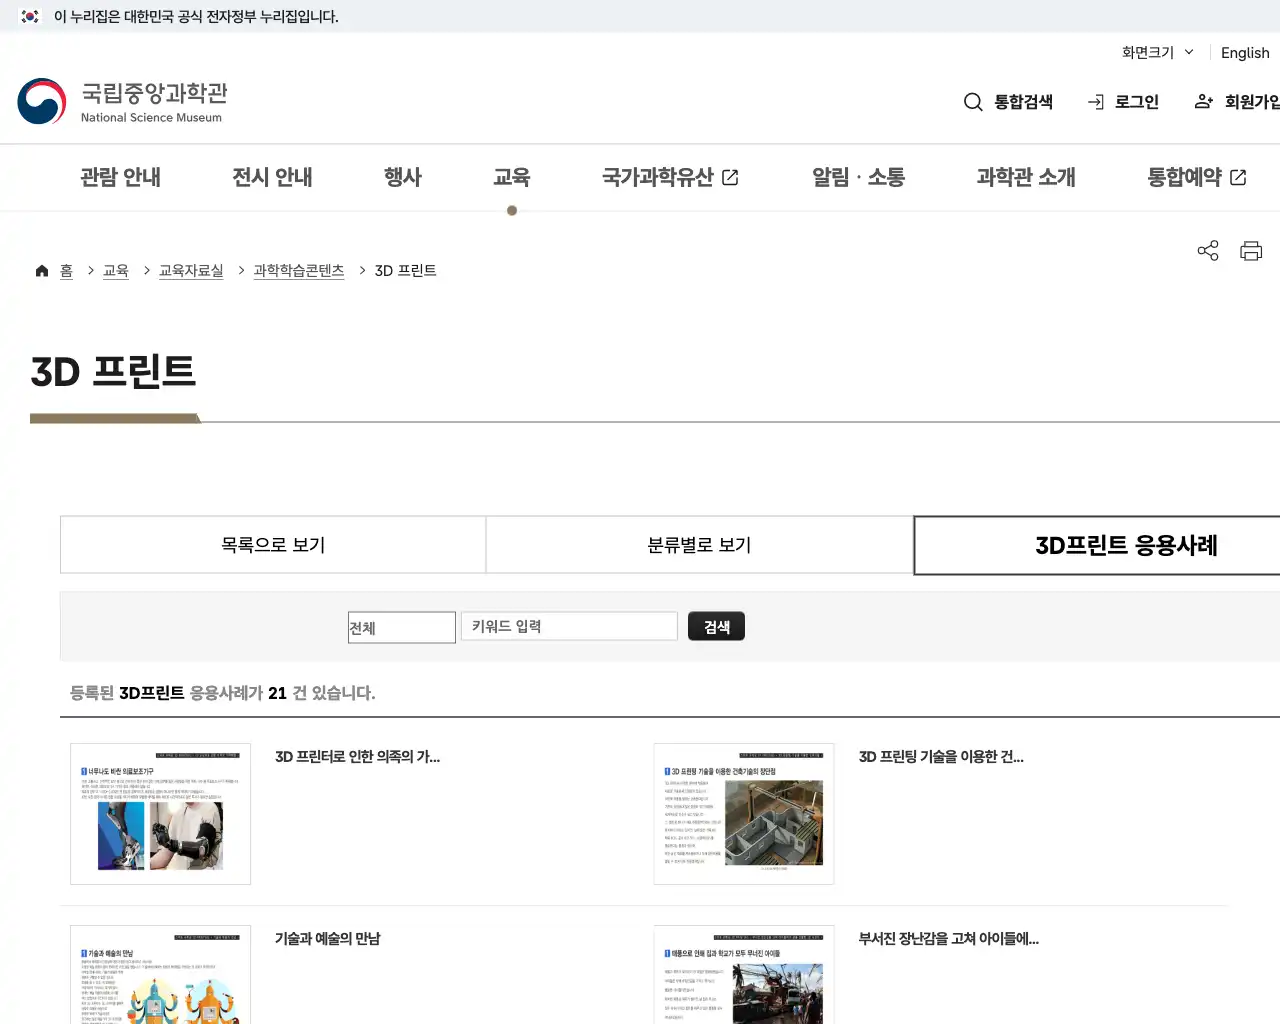1280x1024 pixels.
Task: Select the 회원가입 signup icon
Action: (x=1204, y=102)
